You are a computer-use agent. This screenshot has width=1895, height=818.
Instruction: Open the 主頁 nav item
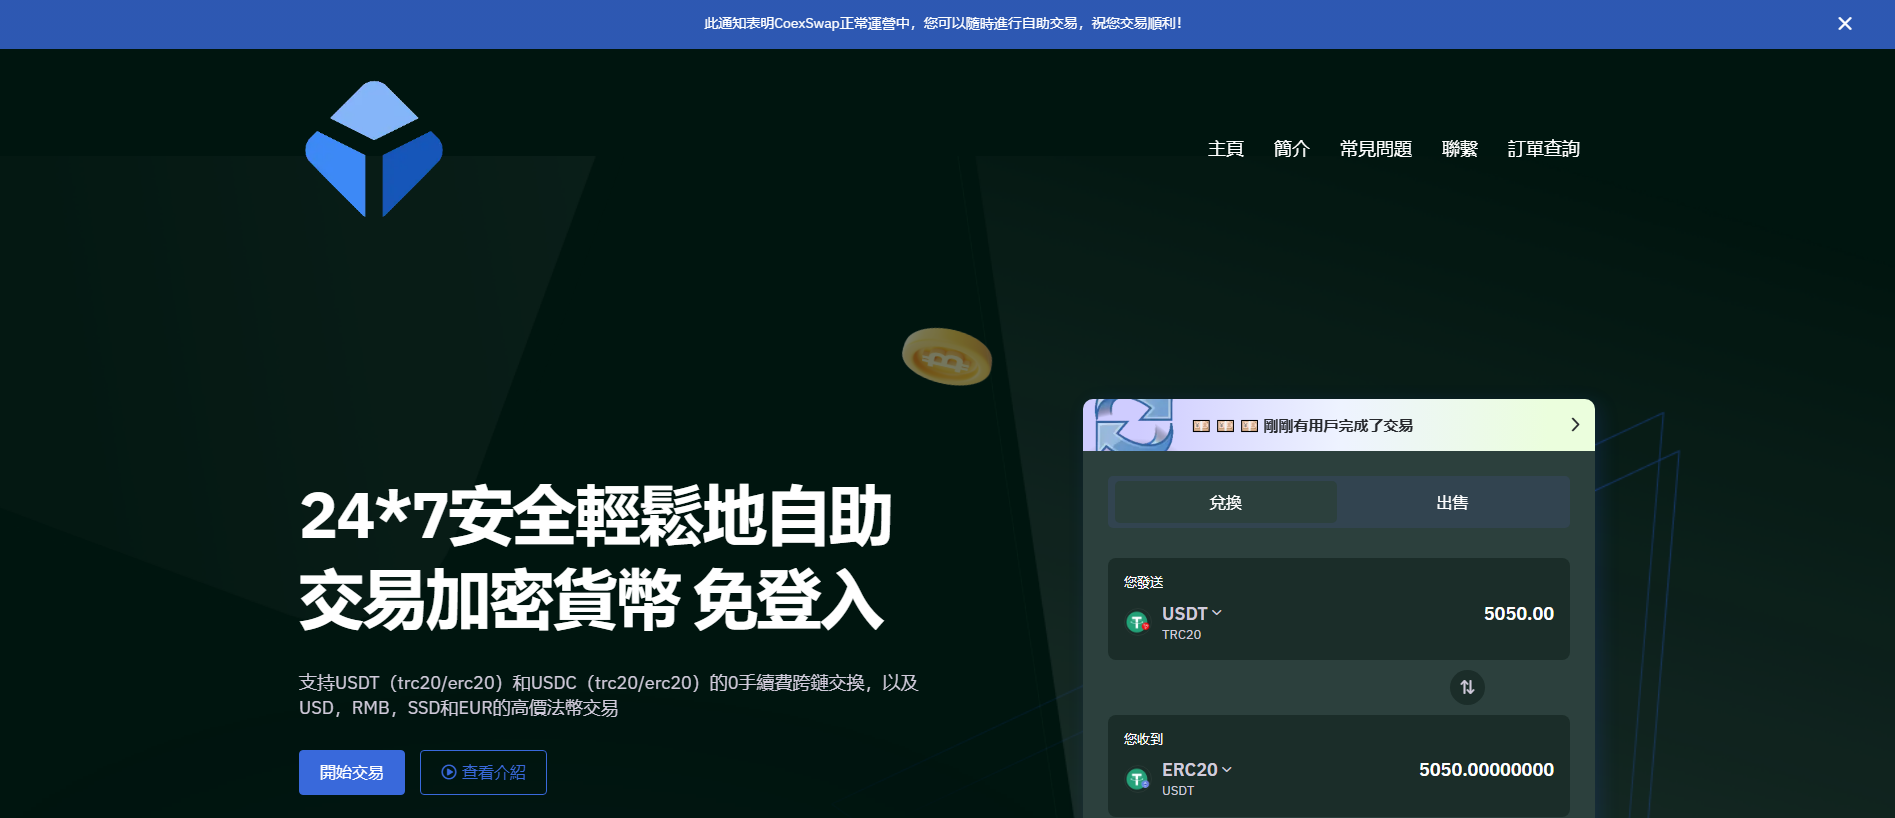[1225, 149]
